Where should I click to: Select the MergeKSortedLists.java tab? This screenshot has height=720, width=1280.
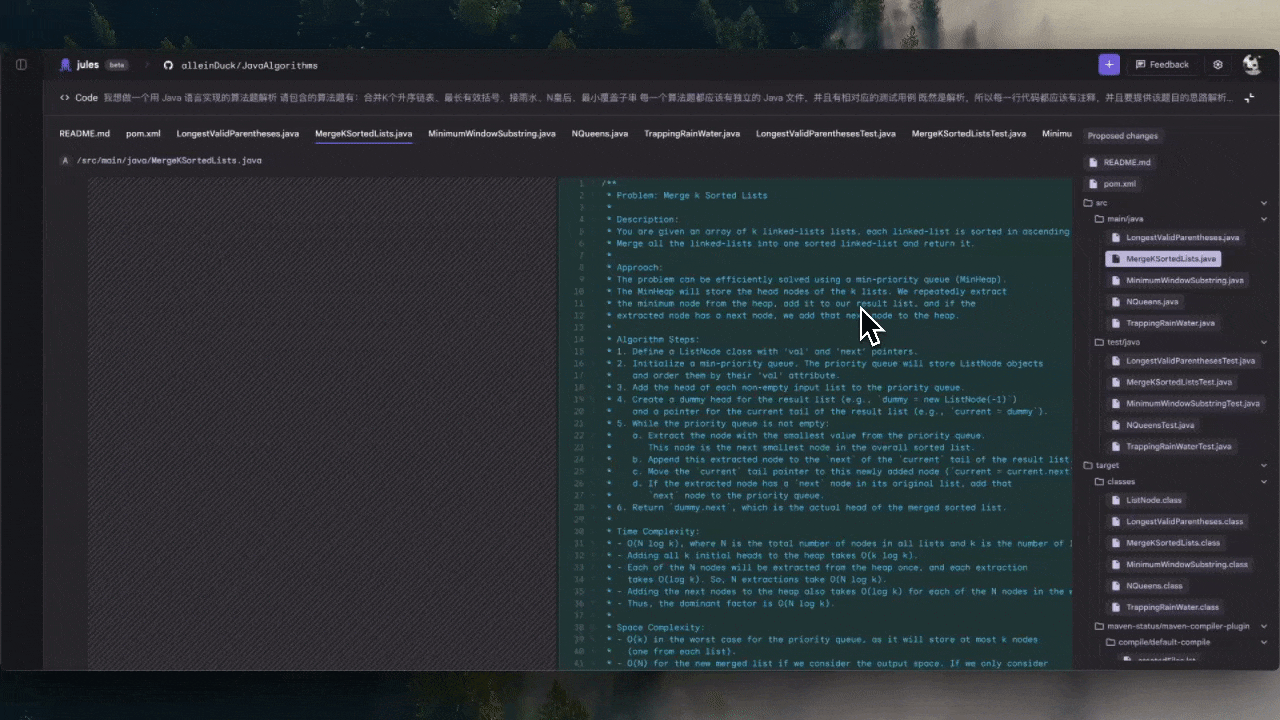point(363,133)
